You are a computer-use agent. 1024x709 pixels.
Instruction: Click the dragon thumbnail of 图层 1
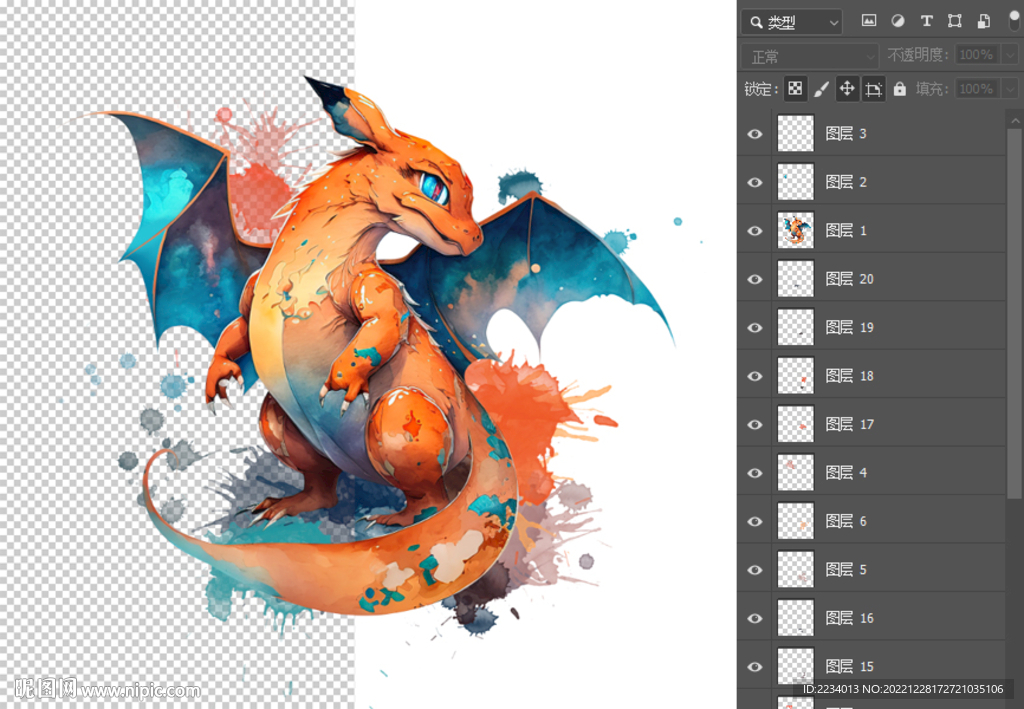(x=796, y=231)
